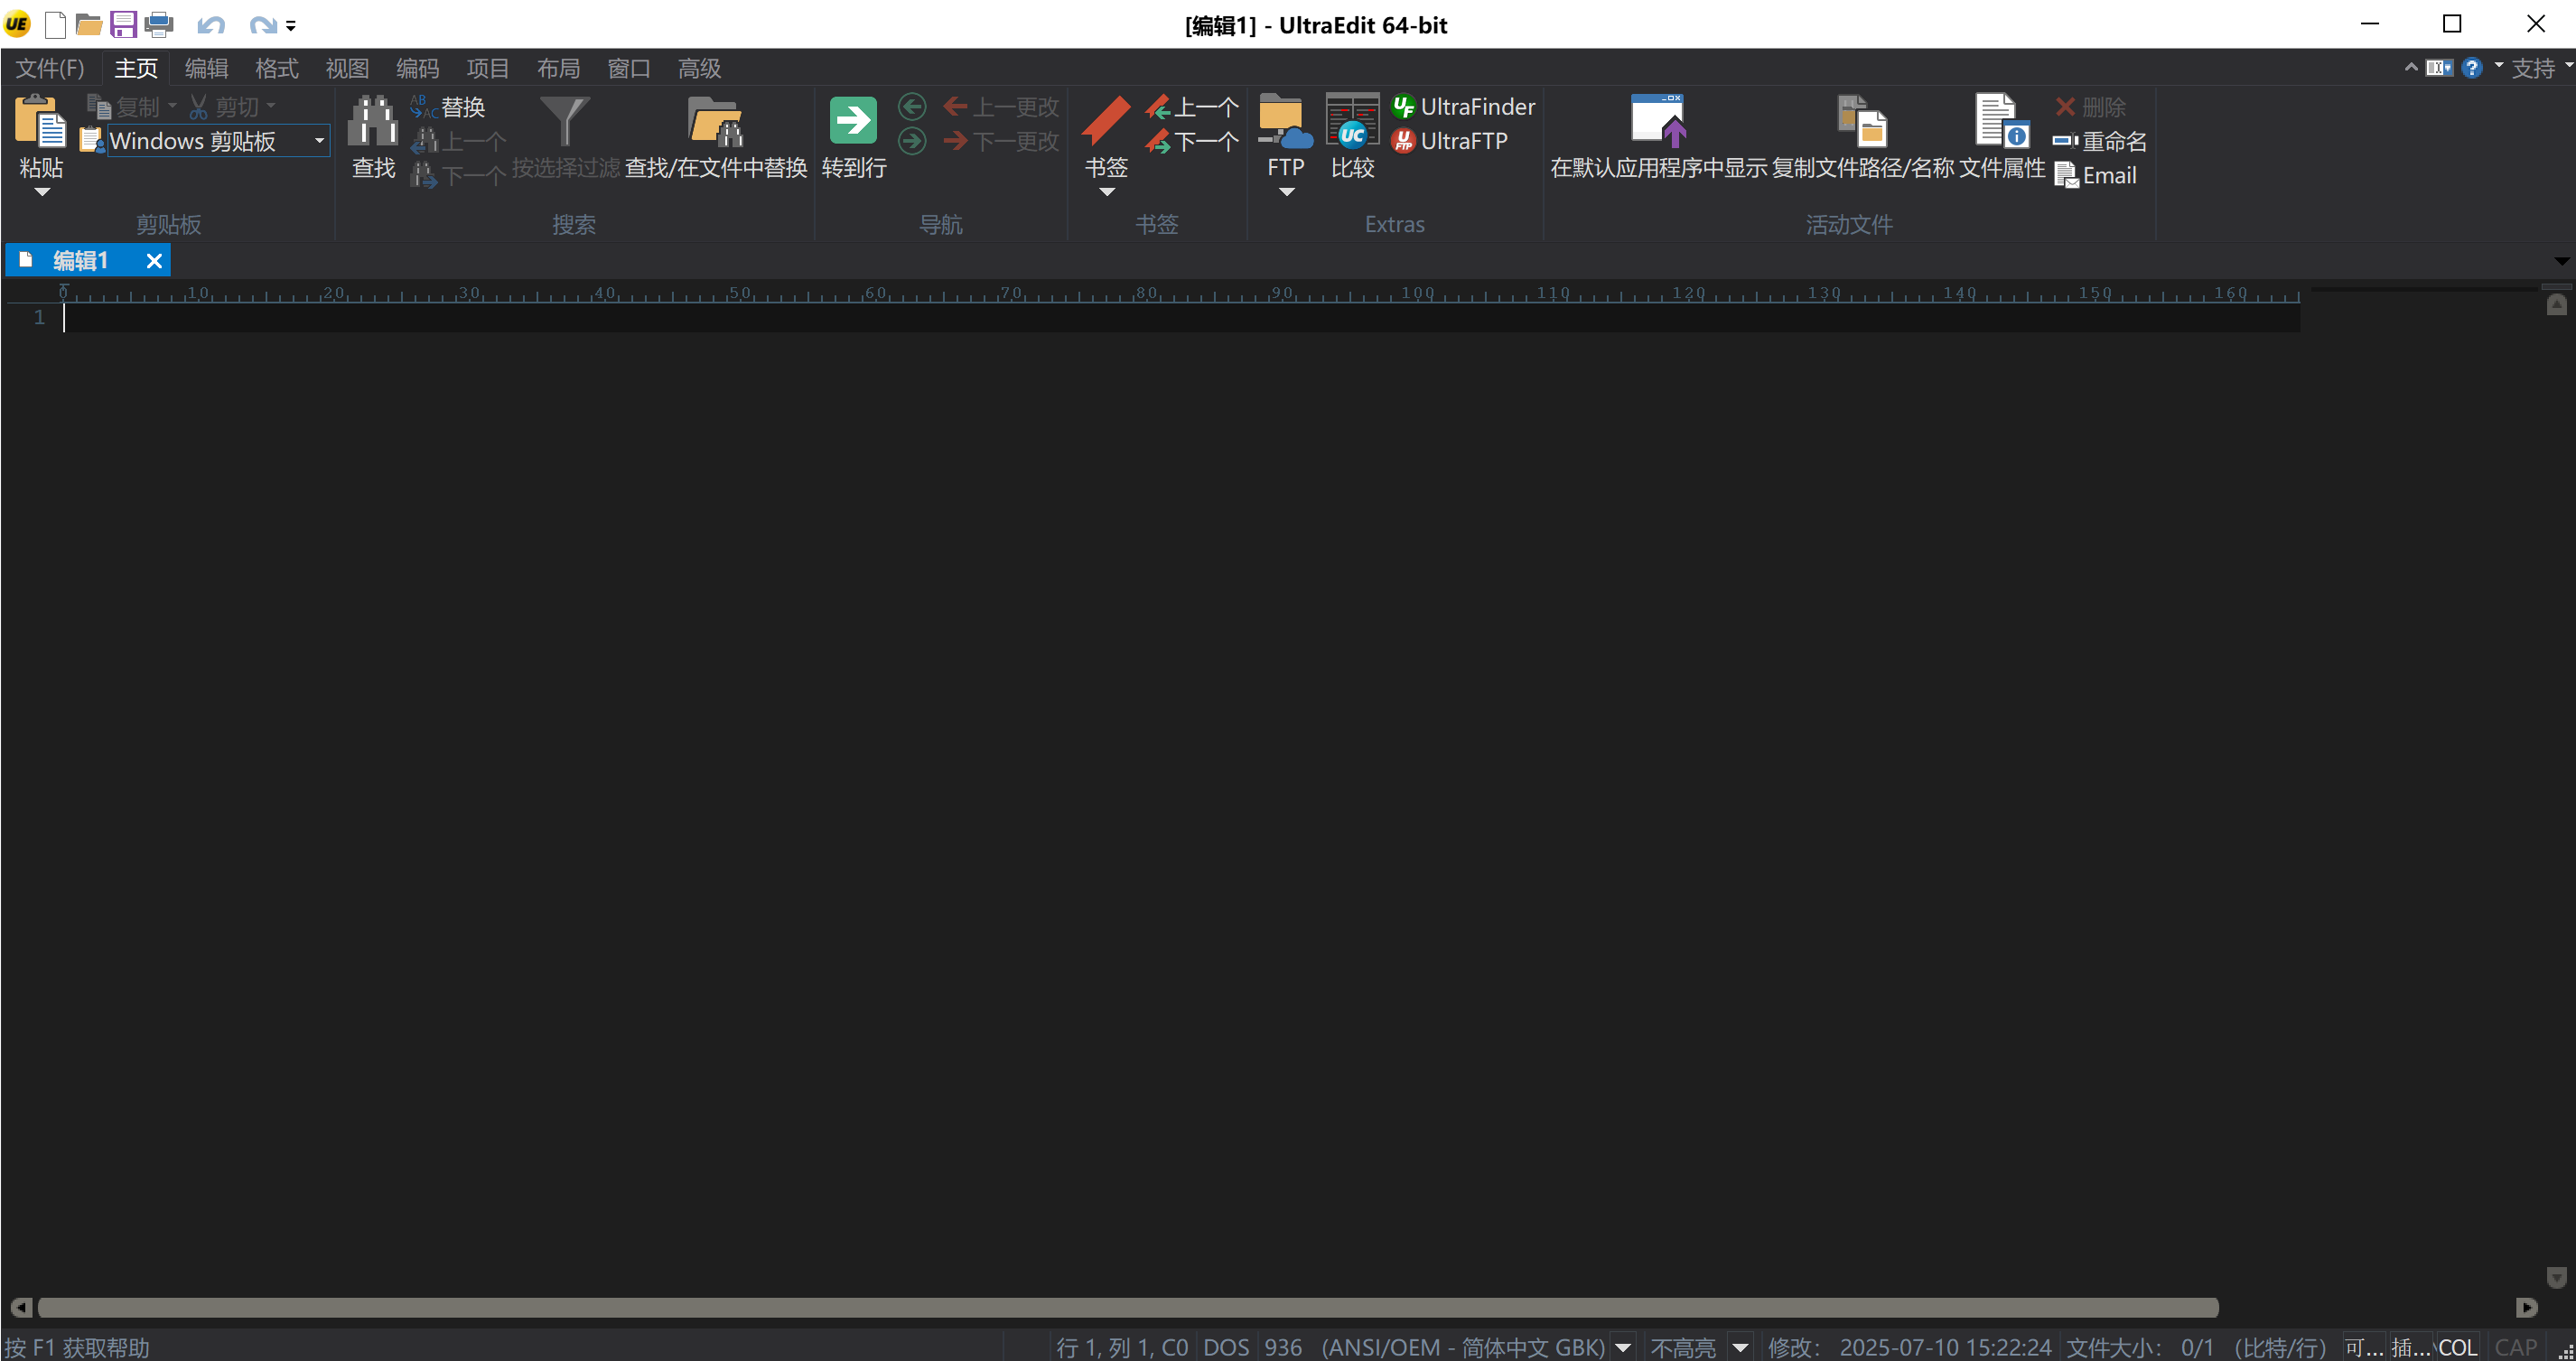This screenshot has height=1361, width=2576.
Task: Click the 删除 red X button
Action: point(2090,107)
